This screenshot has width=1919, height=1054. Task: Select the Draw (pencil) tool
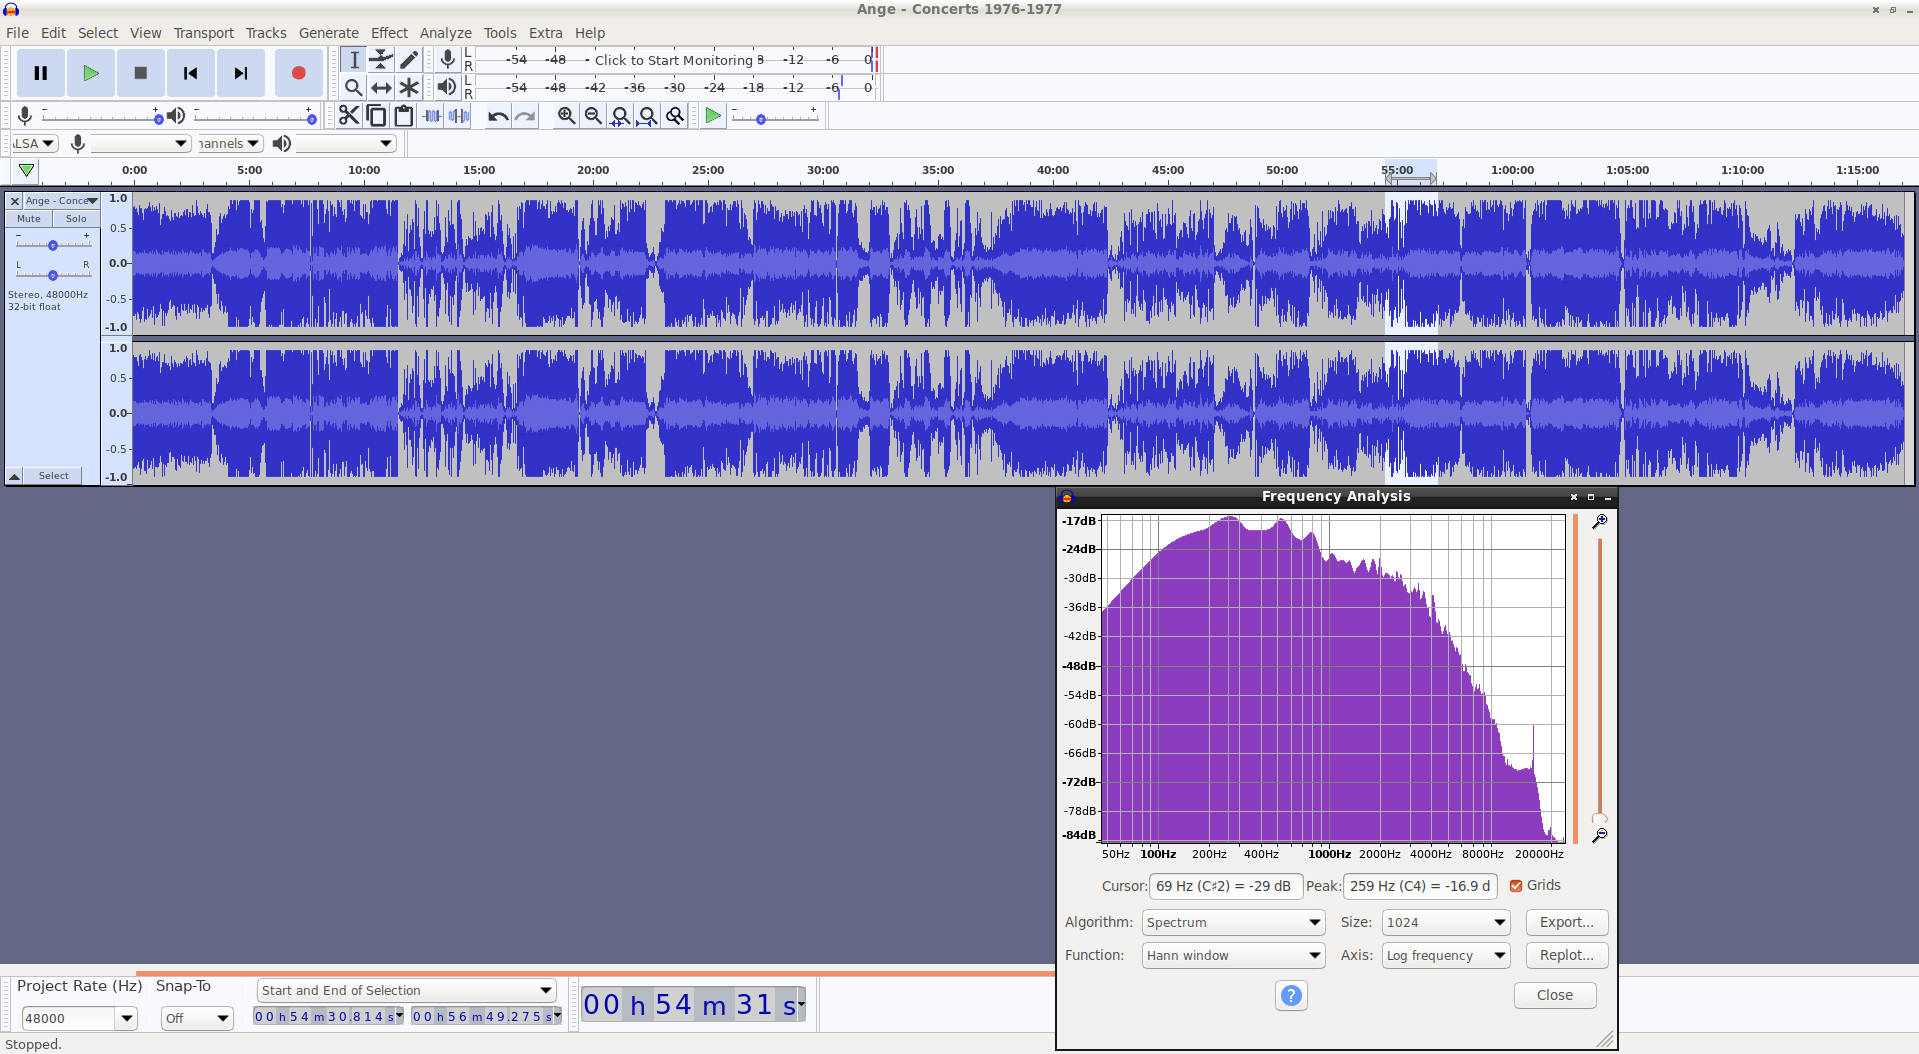point(409,60)
